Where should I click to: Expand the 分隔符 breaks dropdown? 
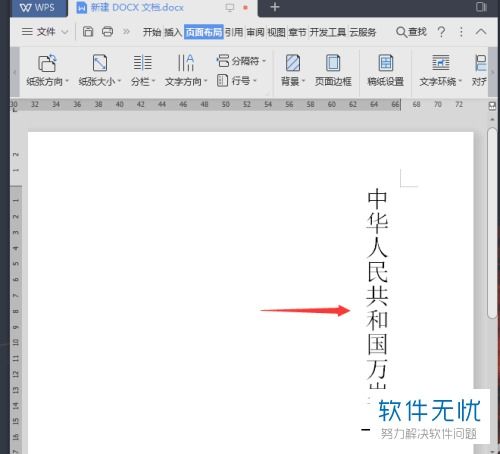tap(264, 61)
